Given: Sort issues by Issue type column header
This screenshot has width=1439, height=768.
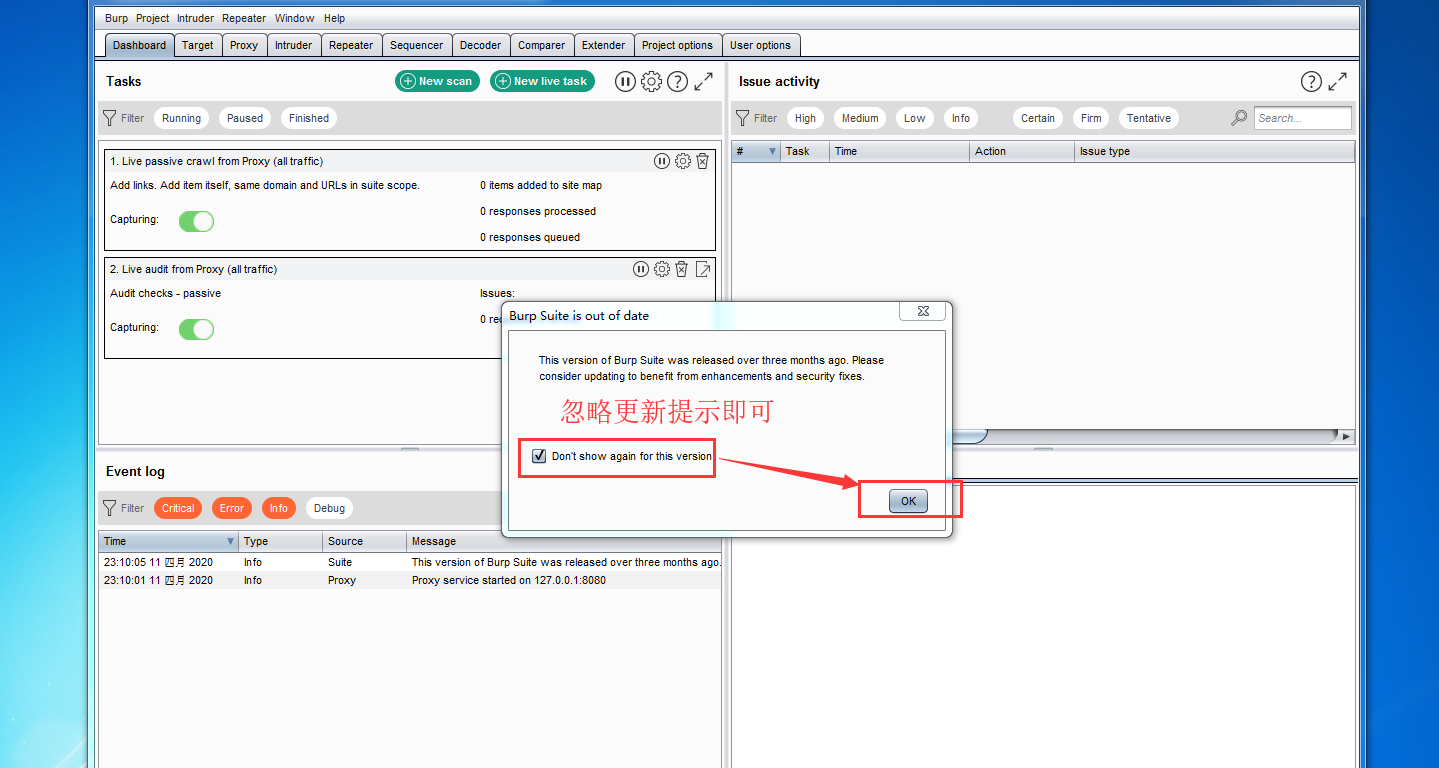Looking at the screenshot, I should 1214,151.
